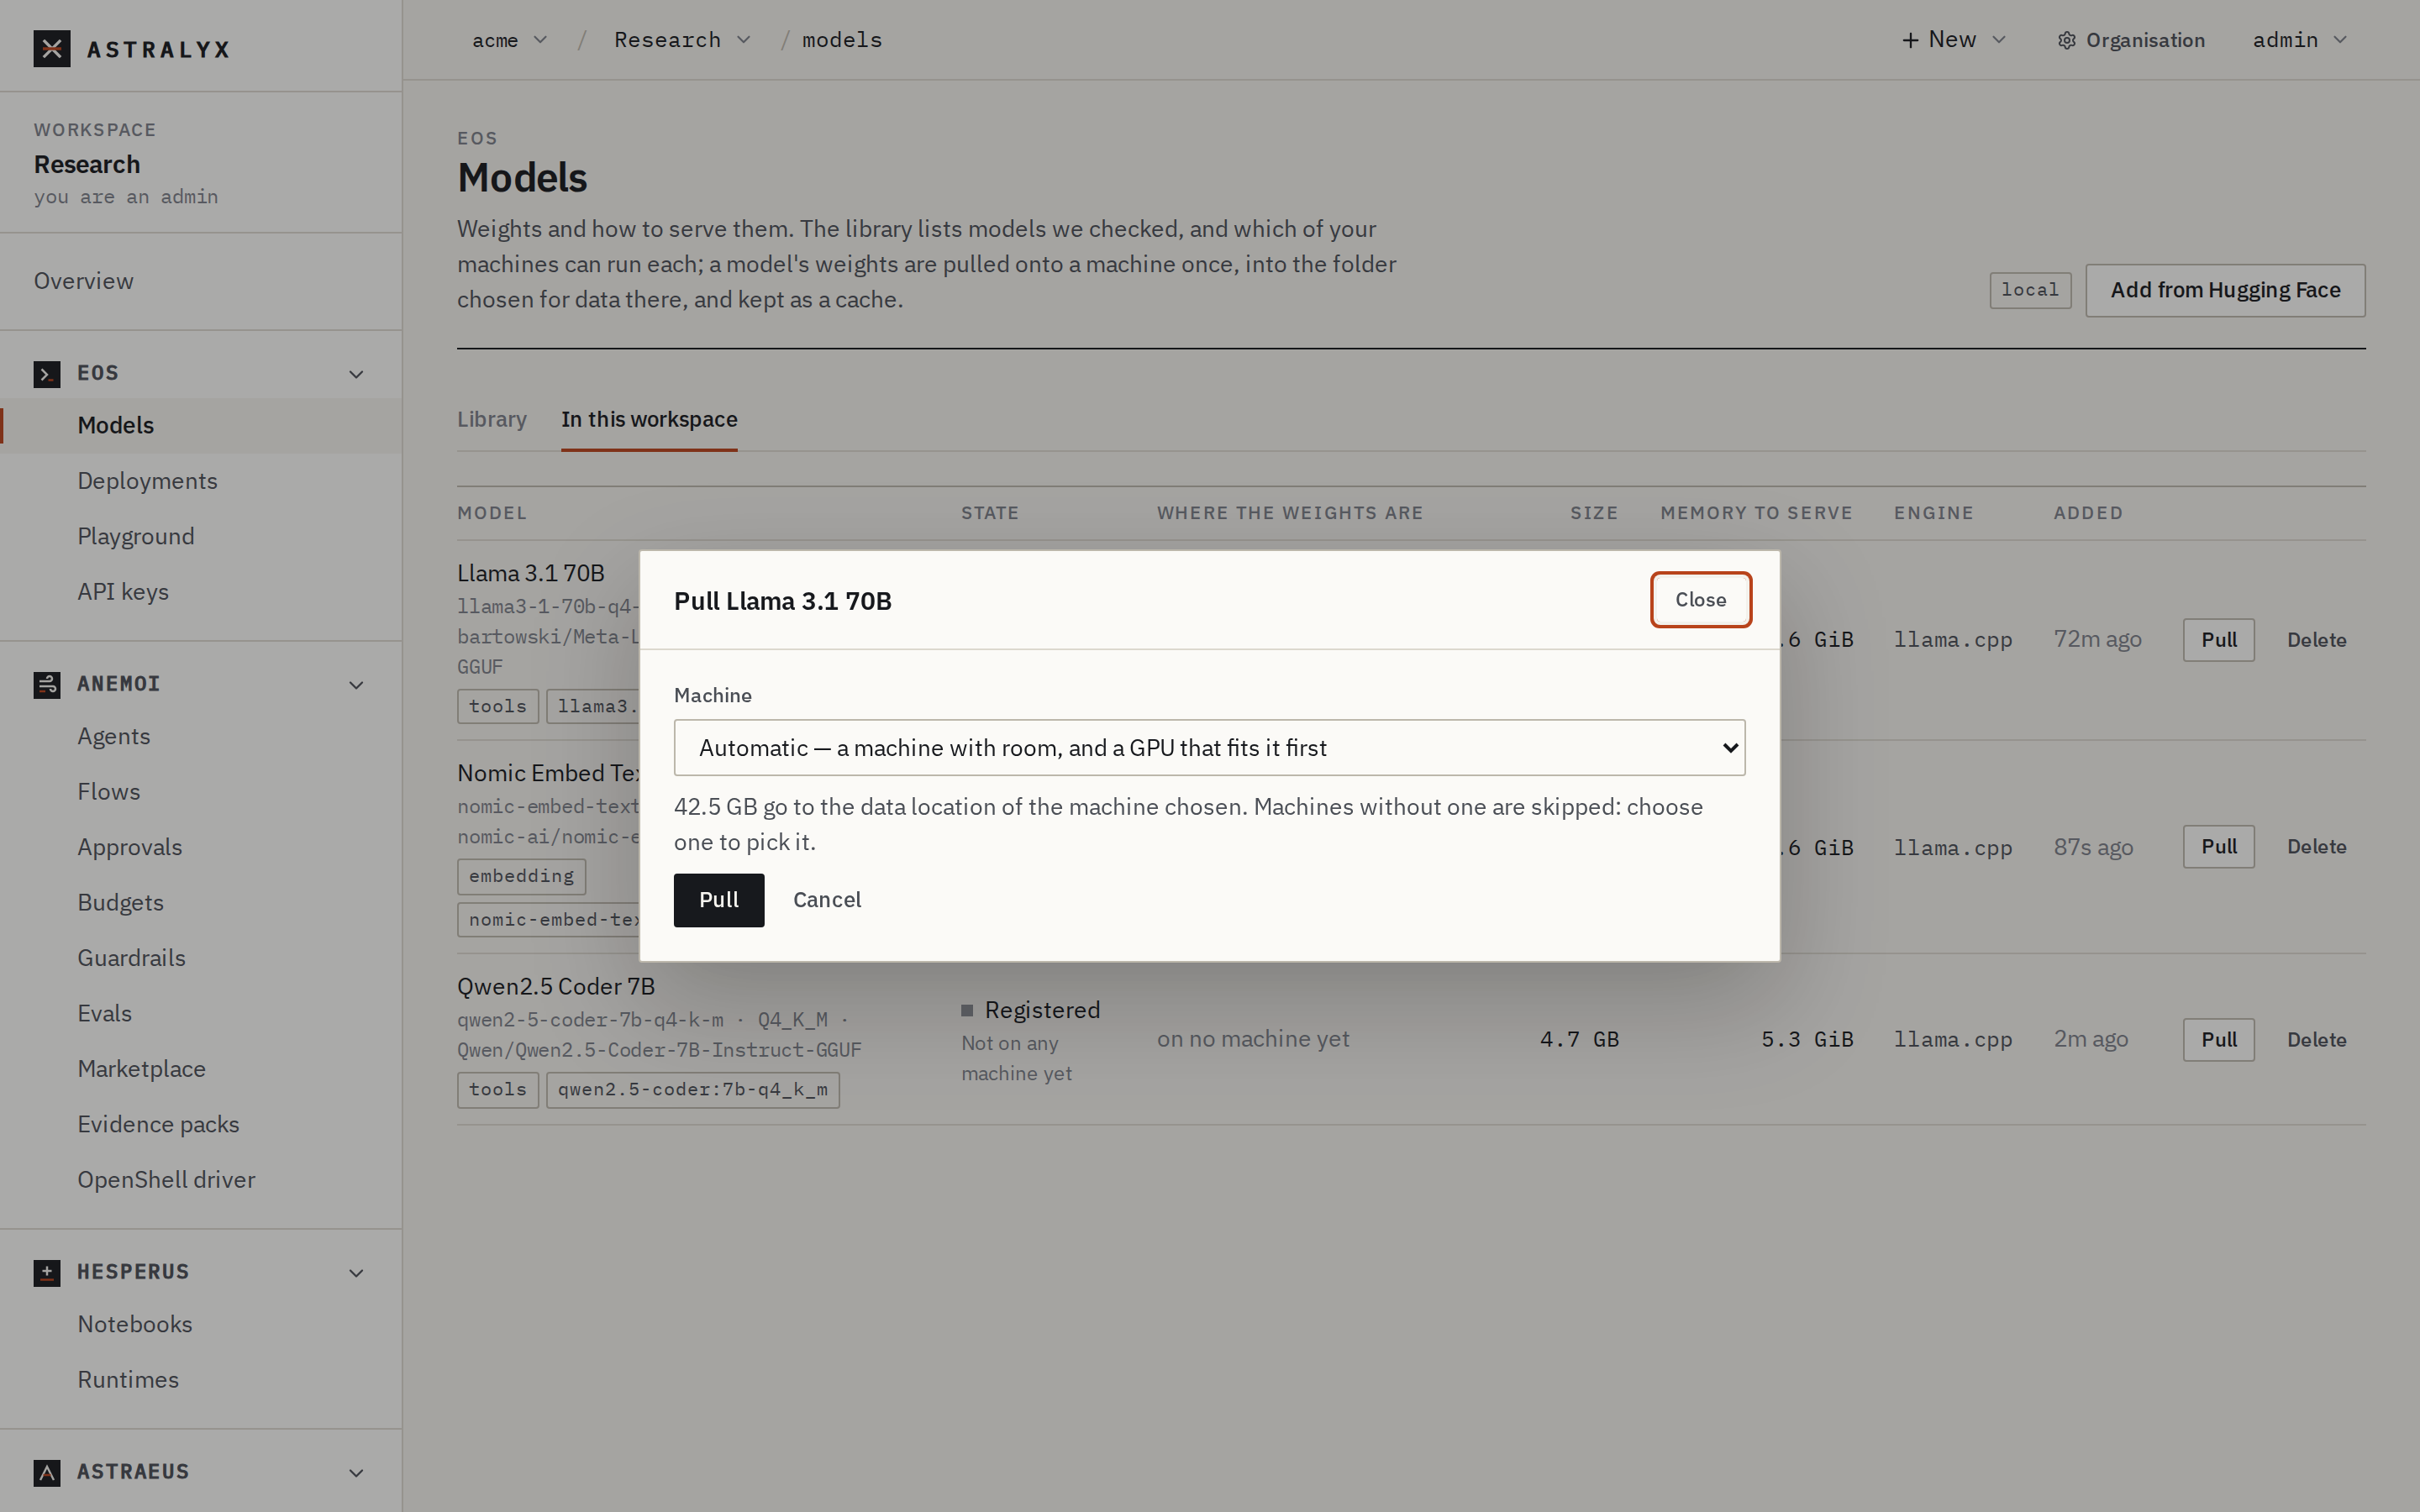Viewport: 2420px width, 1512px height.
Task: Open the acme organisation dropdown
Action: point(509,40)
